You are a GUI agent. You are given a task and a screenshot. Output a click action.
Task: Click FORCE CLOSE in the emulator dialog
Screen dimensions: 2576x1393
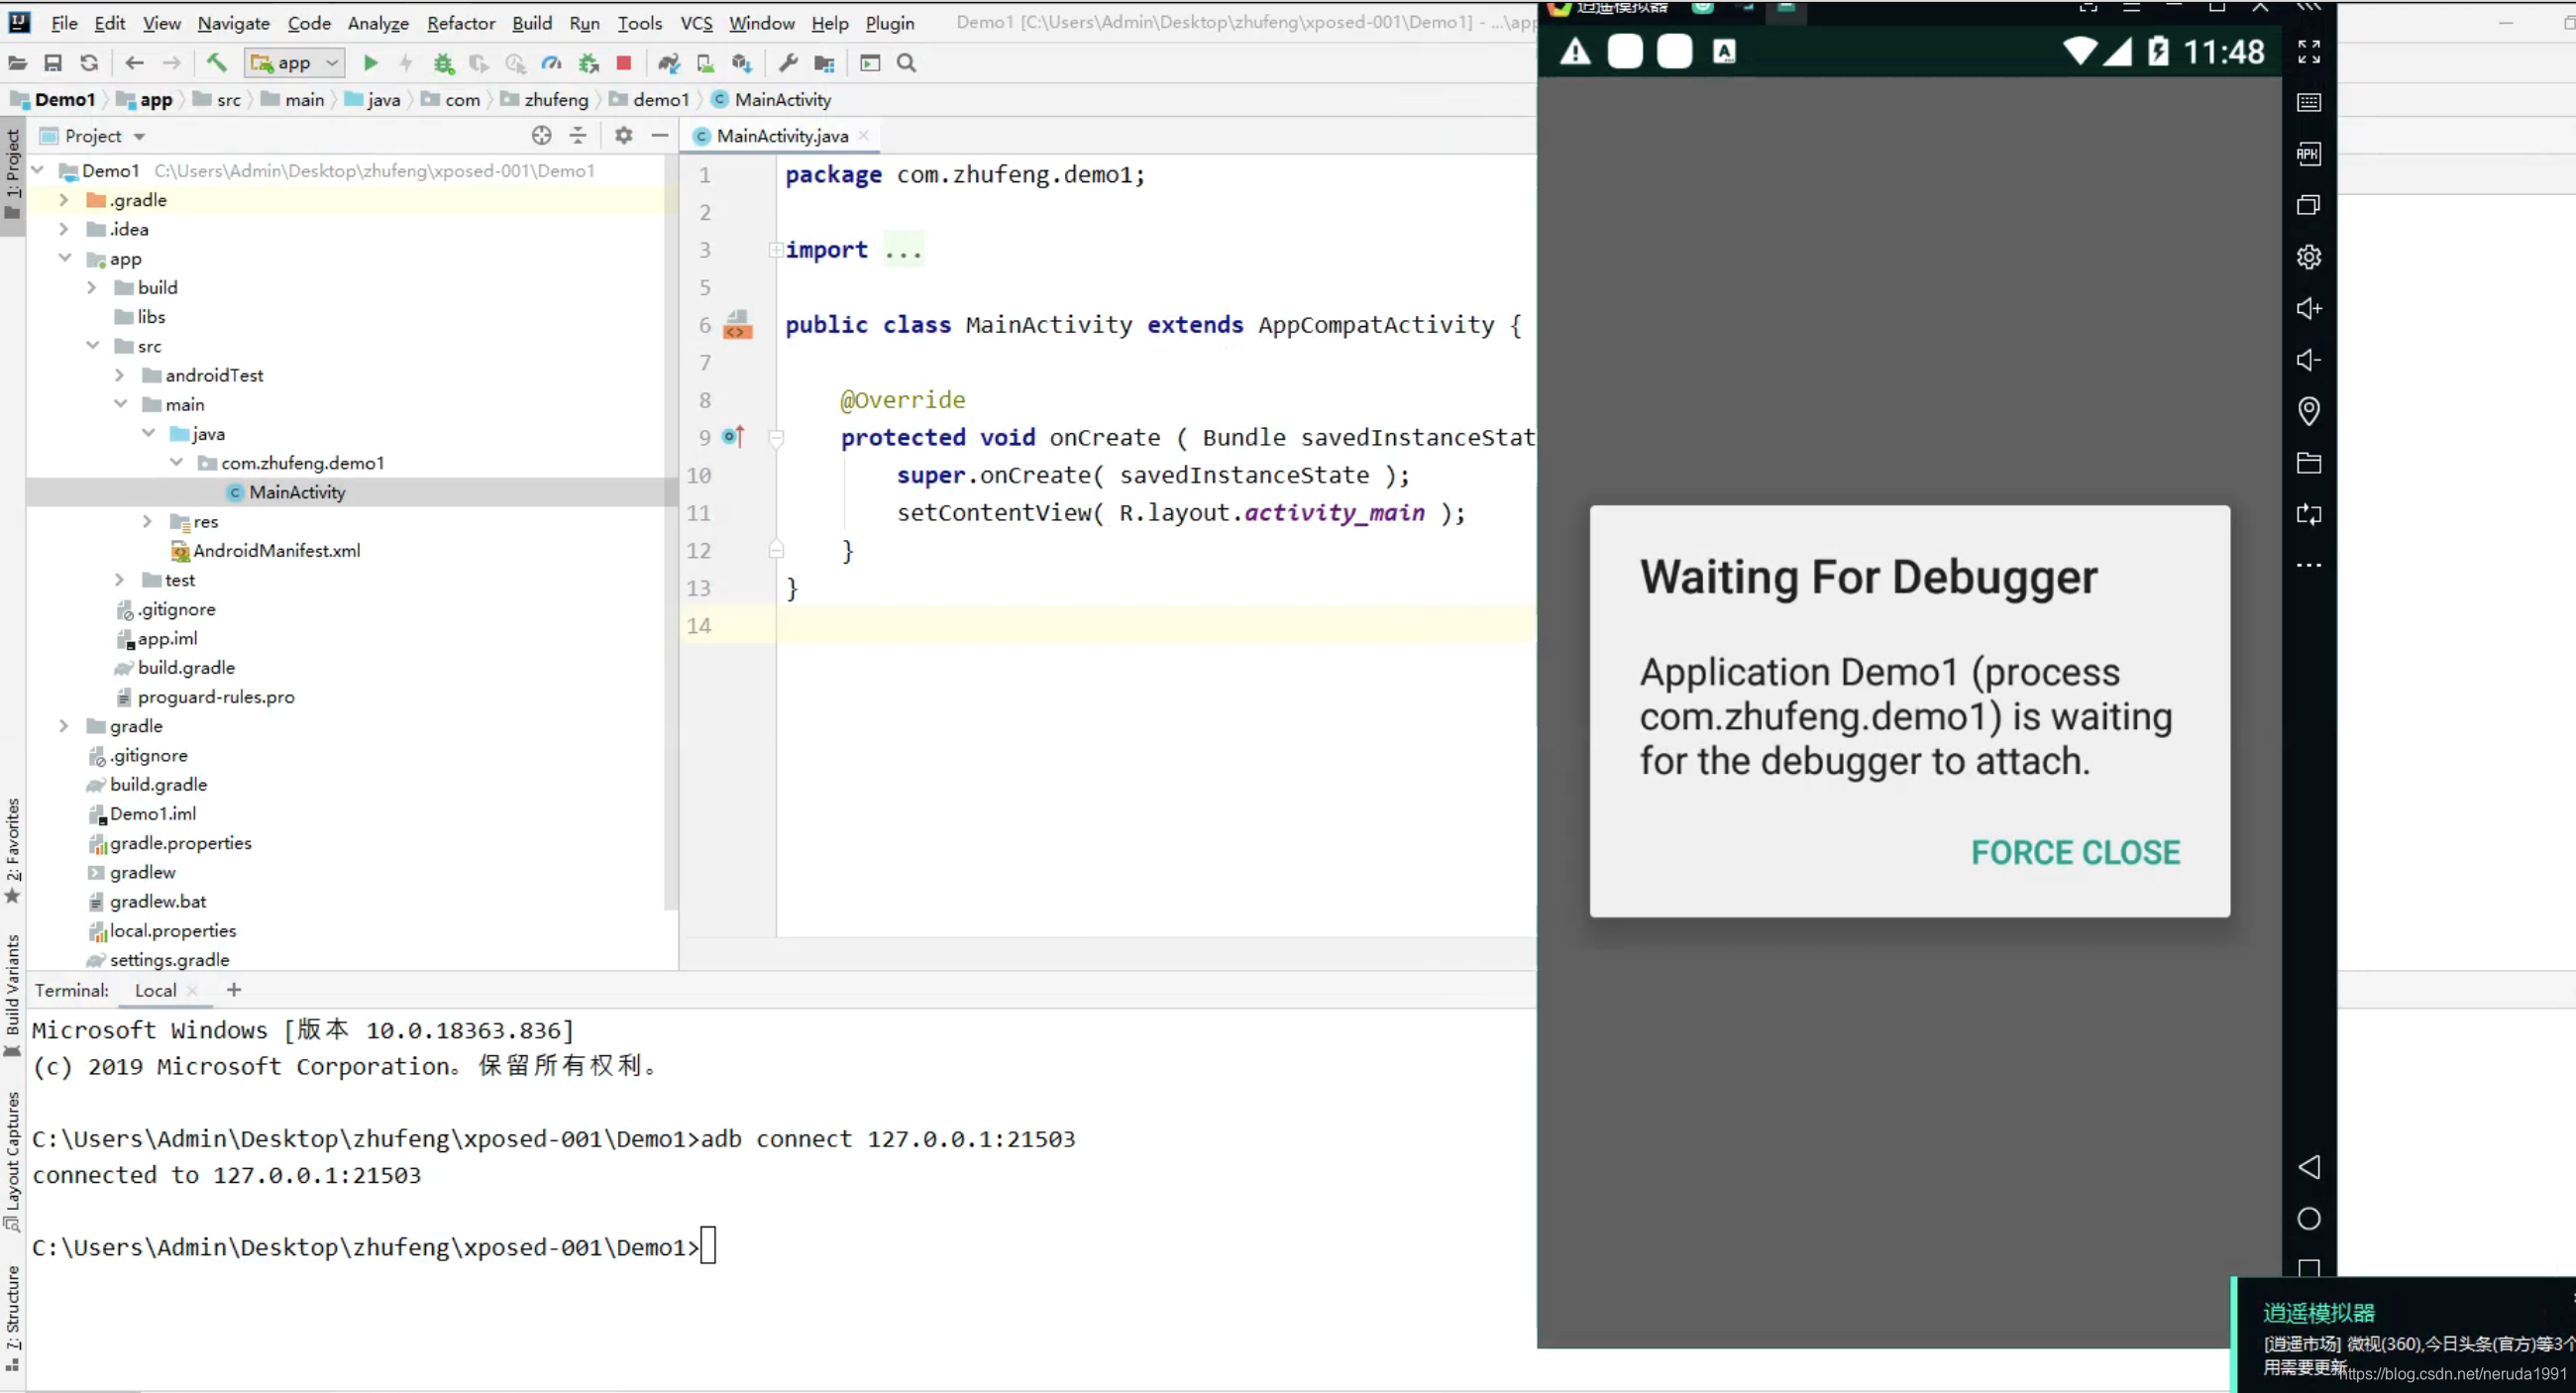(2075, 852)
